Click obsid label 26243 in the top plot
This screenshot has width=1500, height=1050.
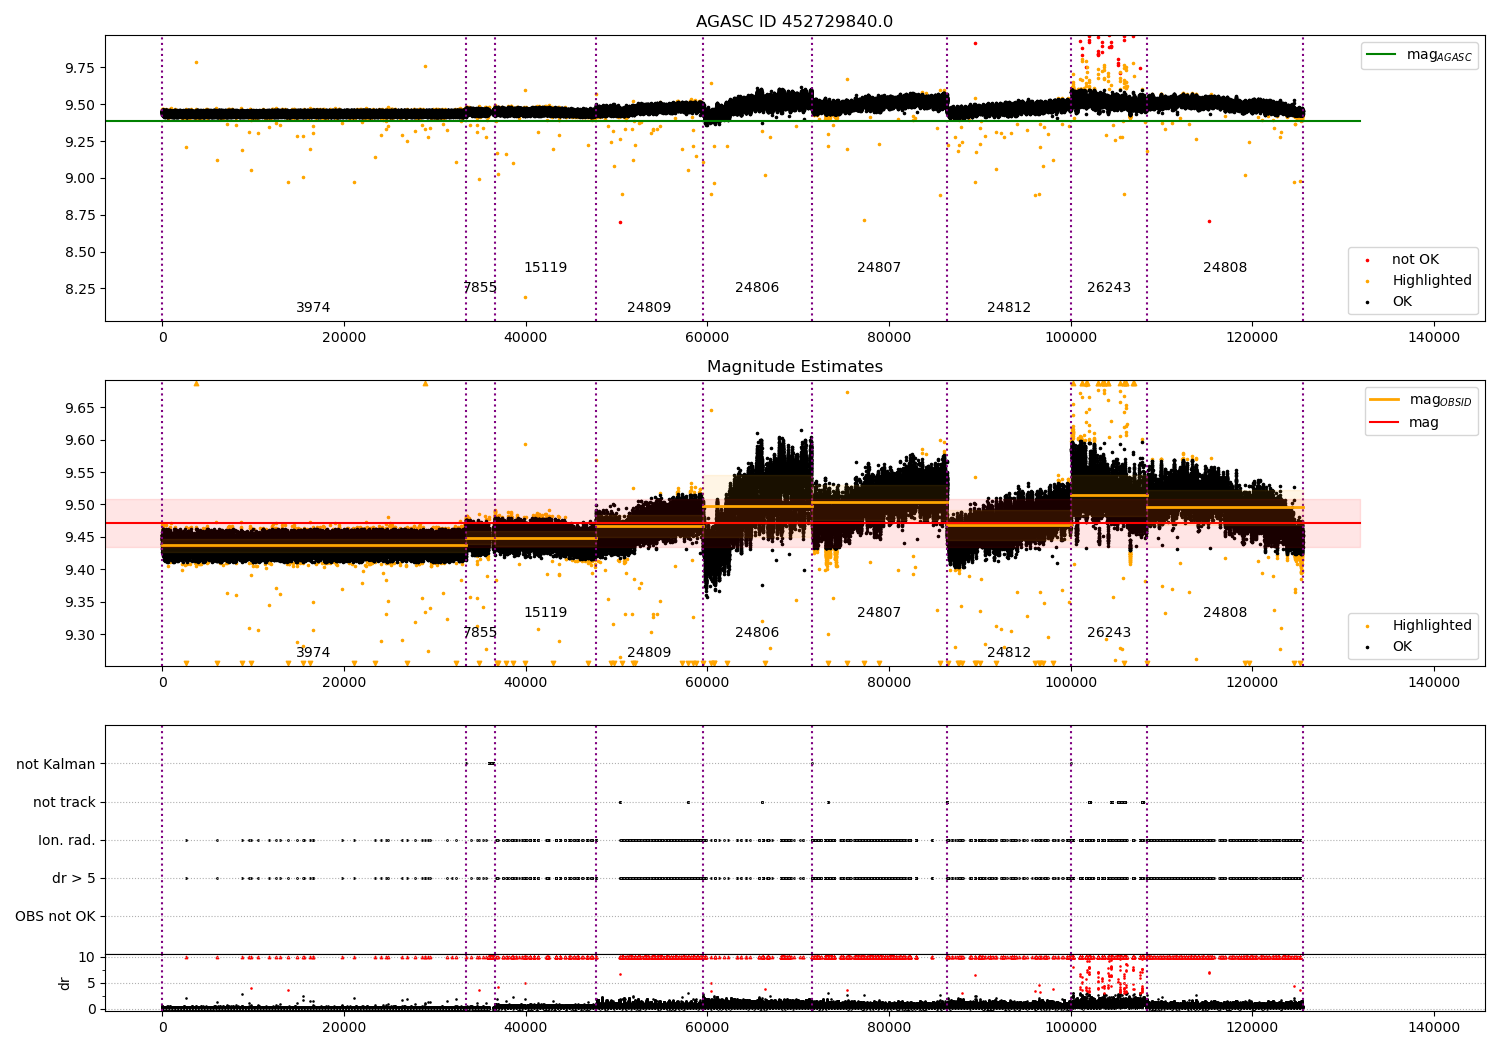[1109, 288]
